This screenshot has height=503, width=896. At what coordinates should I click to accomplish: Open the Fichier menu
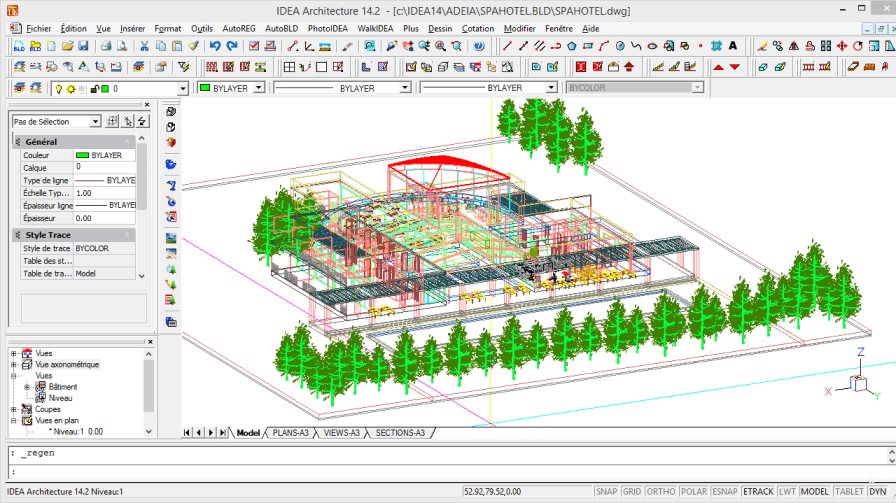tap(38, 29)
